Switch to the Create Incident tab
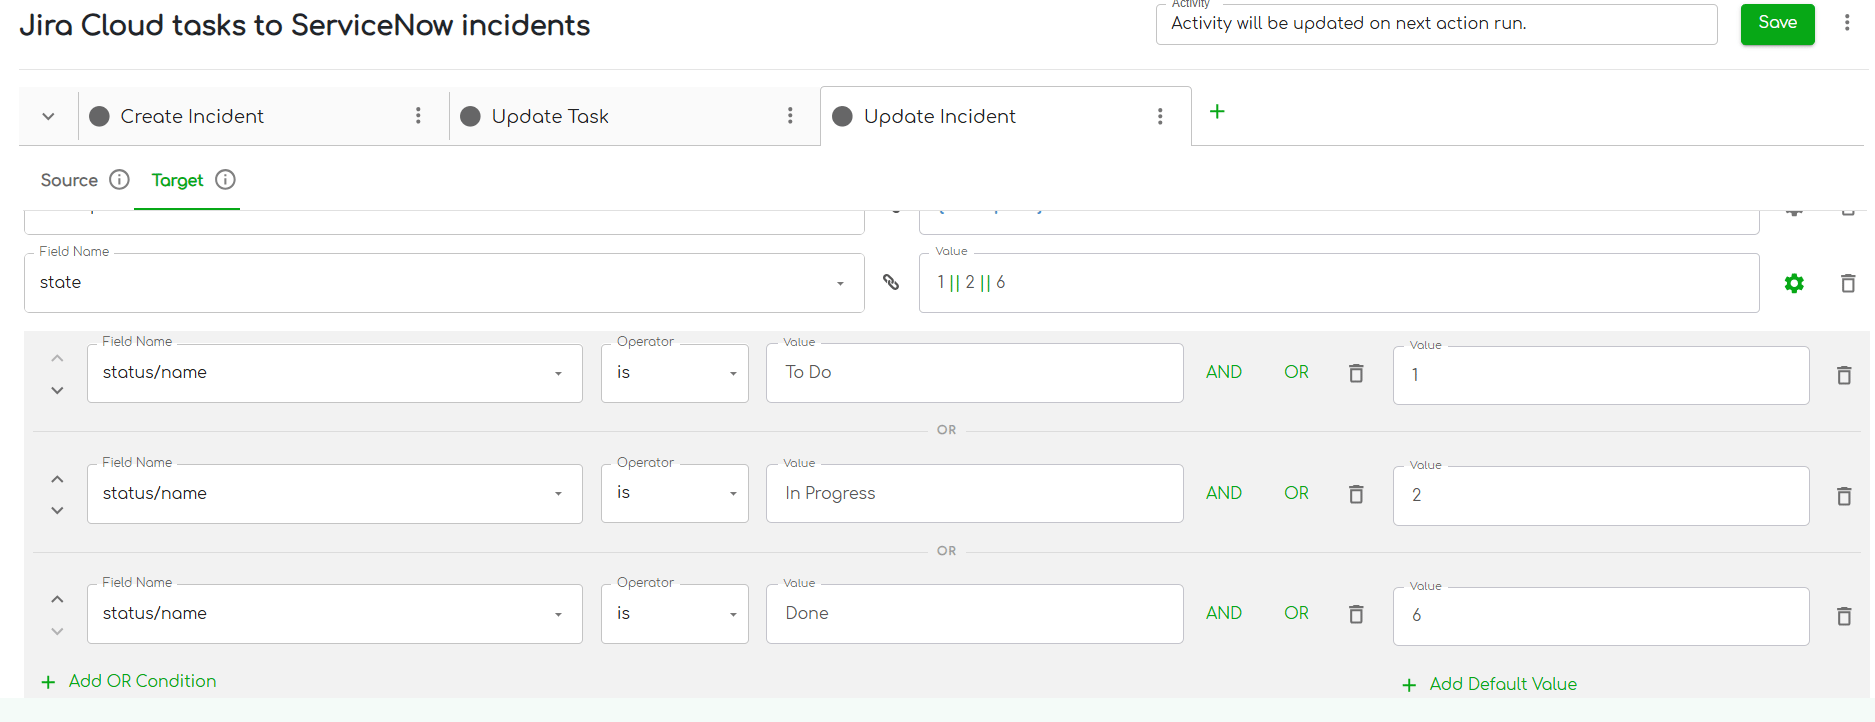1875x722 pixels. point(192,116)
